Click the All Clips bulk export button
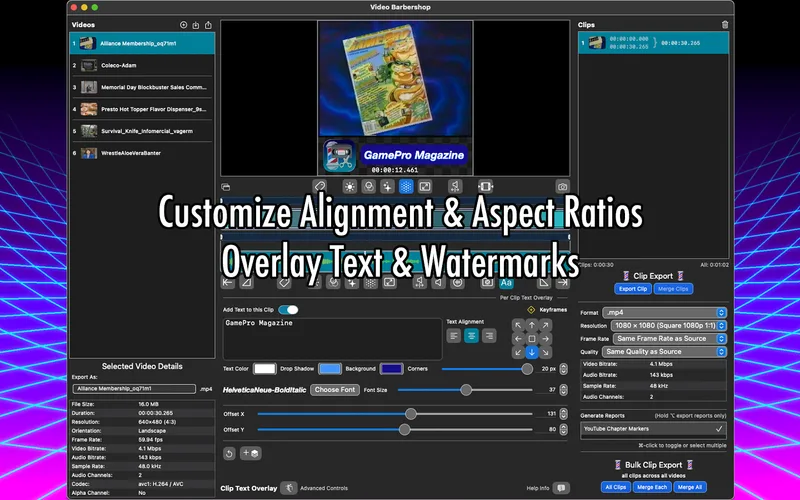Viewport: 800px width, 500px height. pyautogui.click(x=615, y=487)
